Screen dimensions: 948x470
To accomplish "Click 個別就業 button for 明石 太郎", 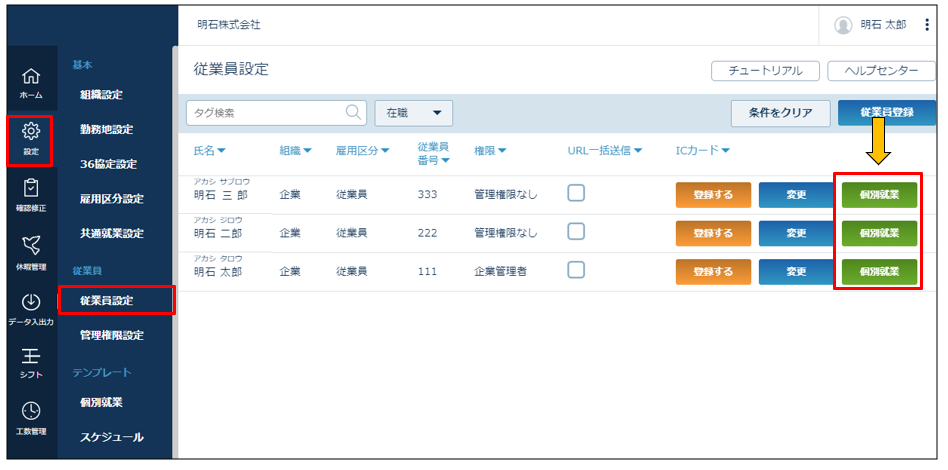I will tap(879, 272).
